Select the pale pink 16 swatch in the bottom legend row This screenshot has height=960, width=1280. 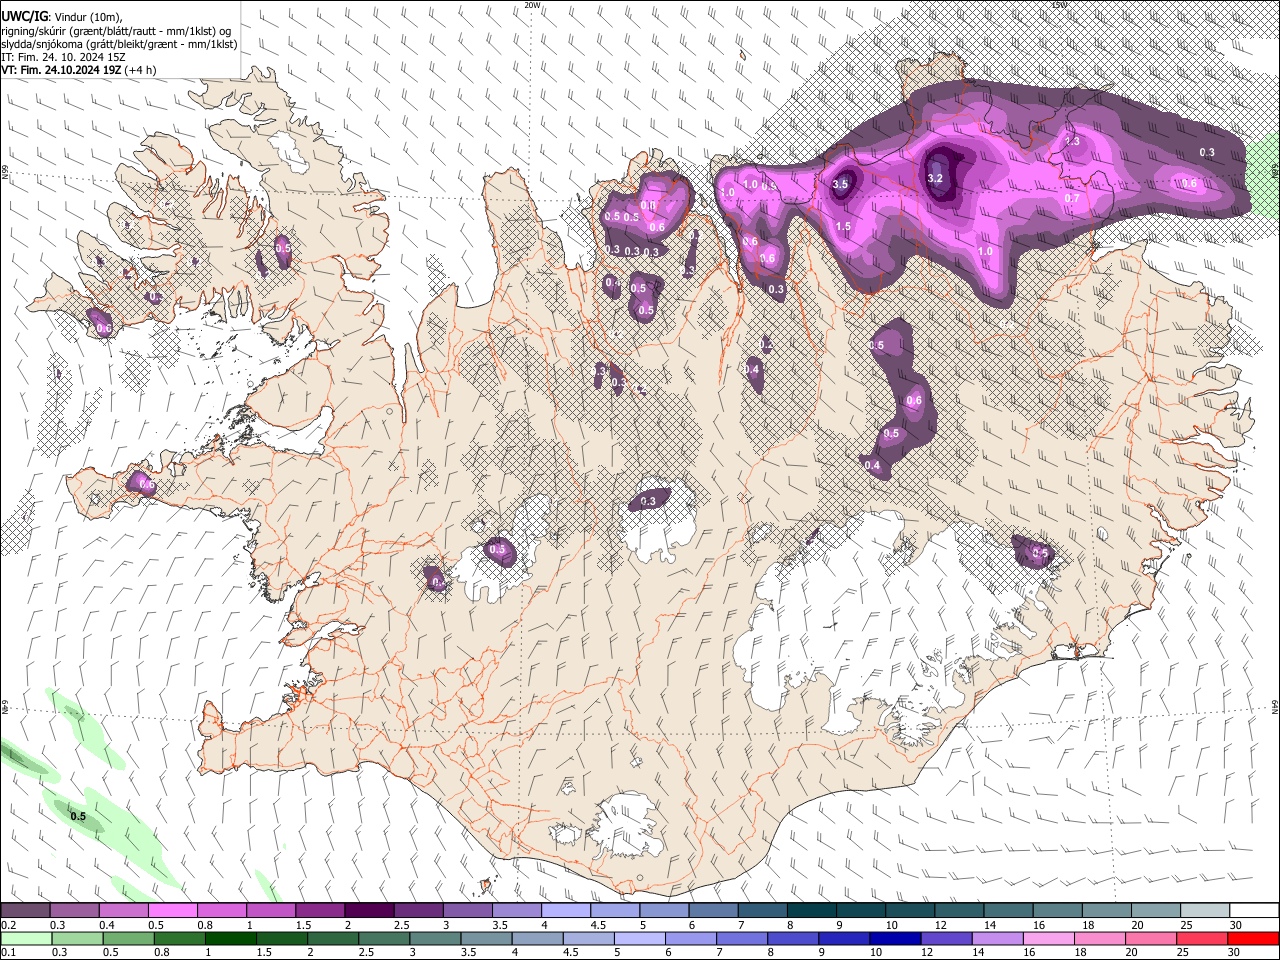point(1049,938)
